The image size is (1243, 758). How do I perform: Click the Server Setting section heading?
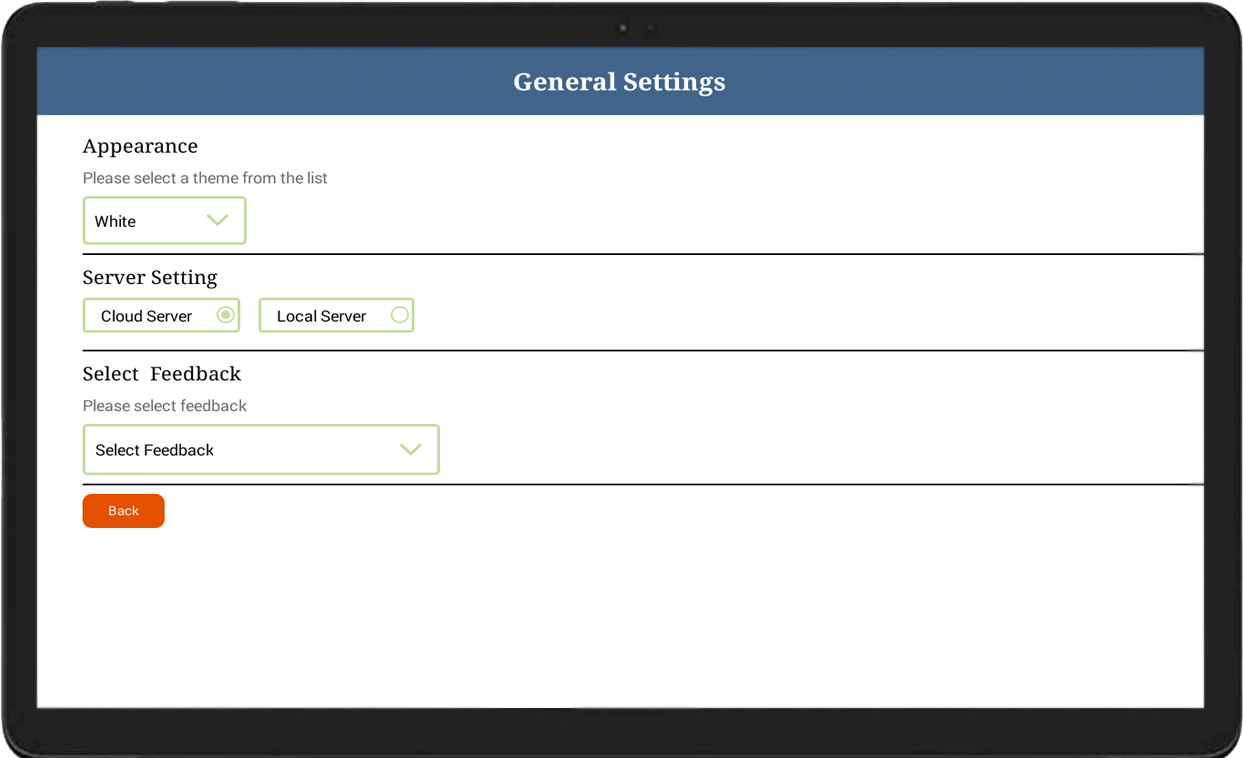pyautogui.click(x=150, y=277)
